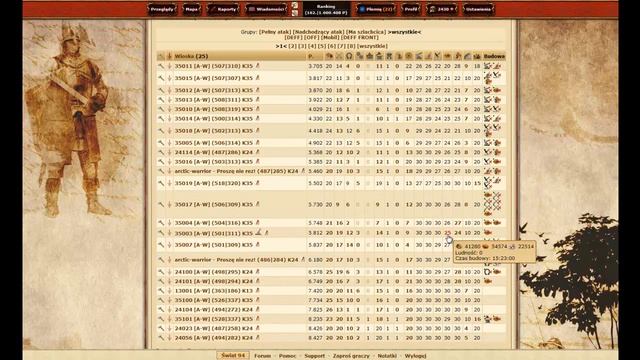Screen dimensions: 640x360
Task: Click the Farm column header icon
Action: (447, 56)
